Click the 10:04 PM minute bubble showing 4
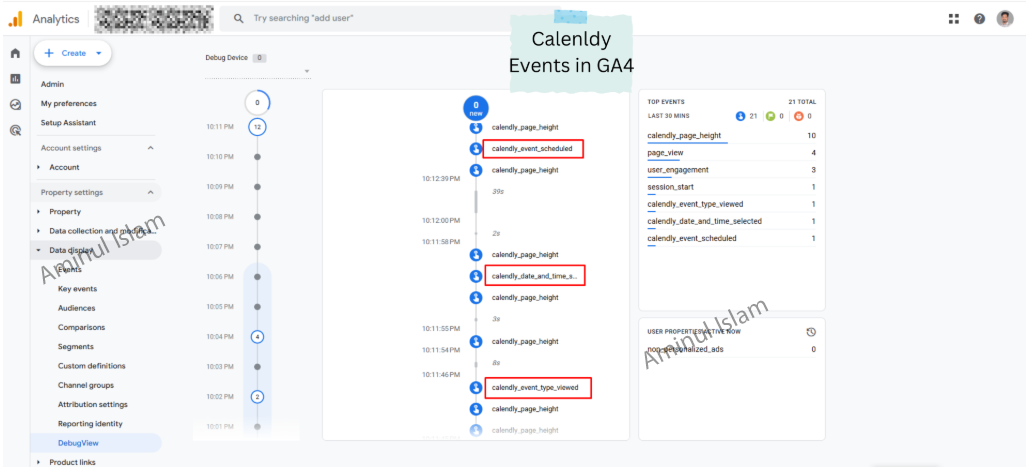 click(x=257, y=337)
